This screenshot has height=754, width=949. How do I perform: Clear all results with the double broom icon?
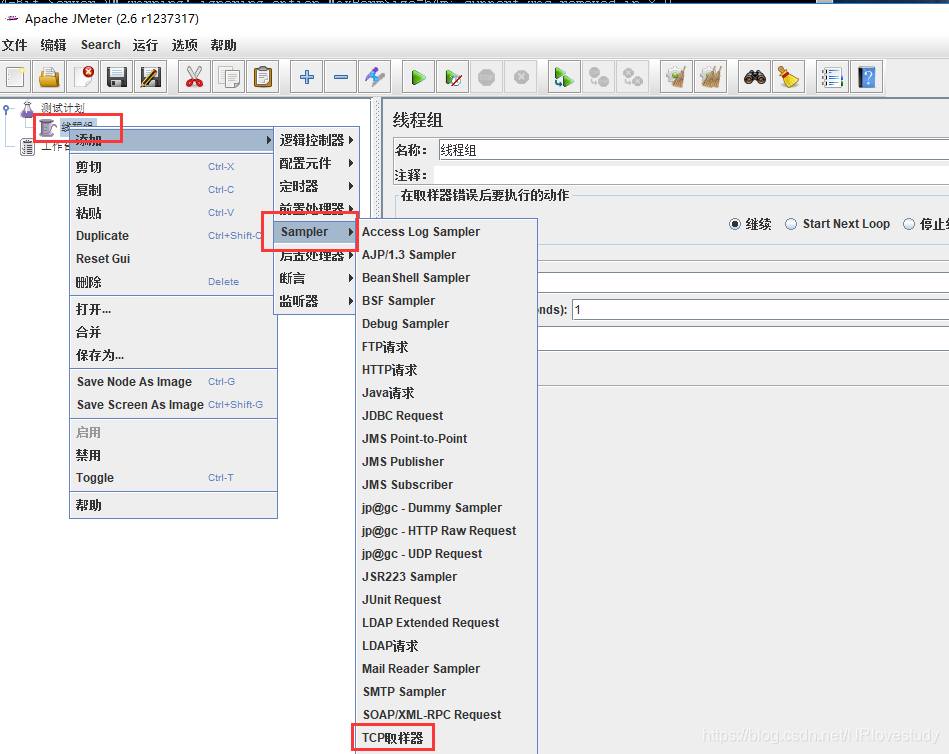pos(711,77)
